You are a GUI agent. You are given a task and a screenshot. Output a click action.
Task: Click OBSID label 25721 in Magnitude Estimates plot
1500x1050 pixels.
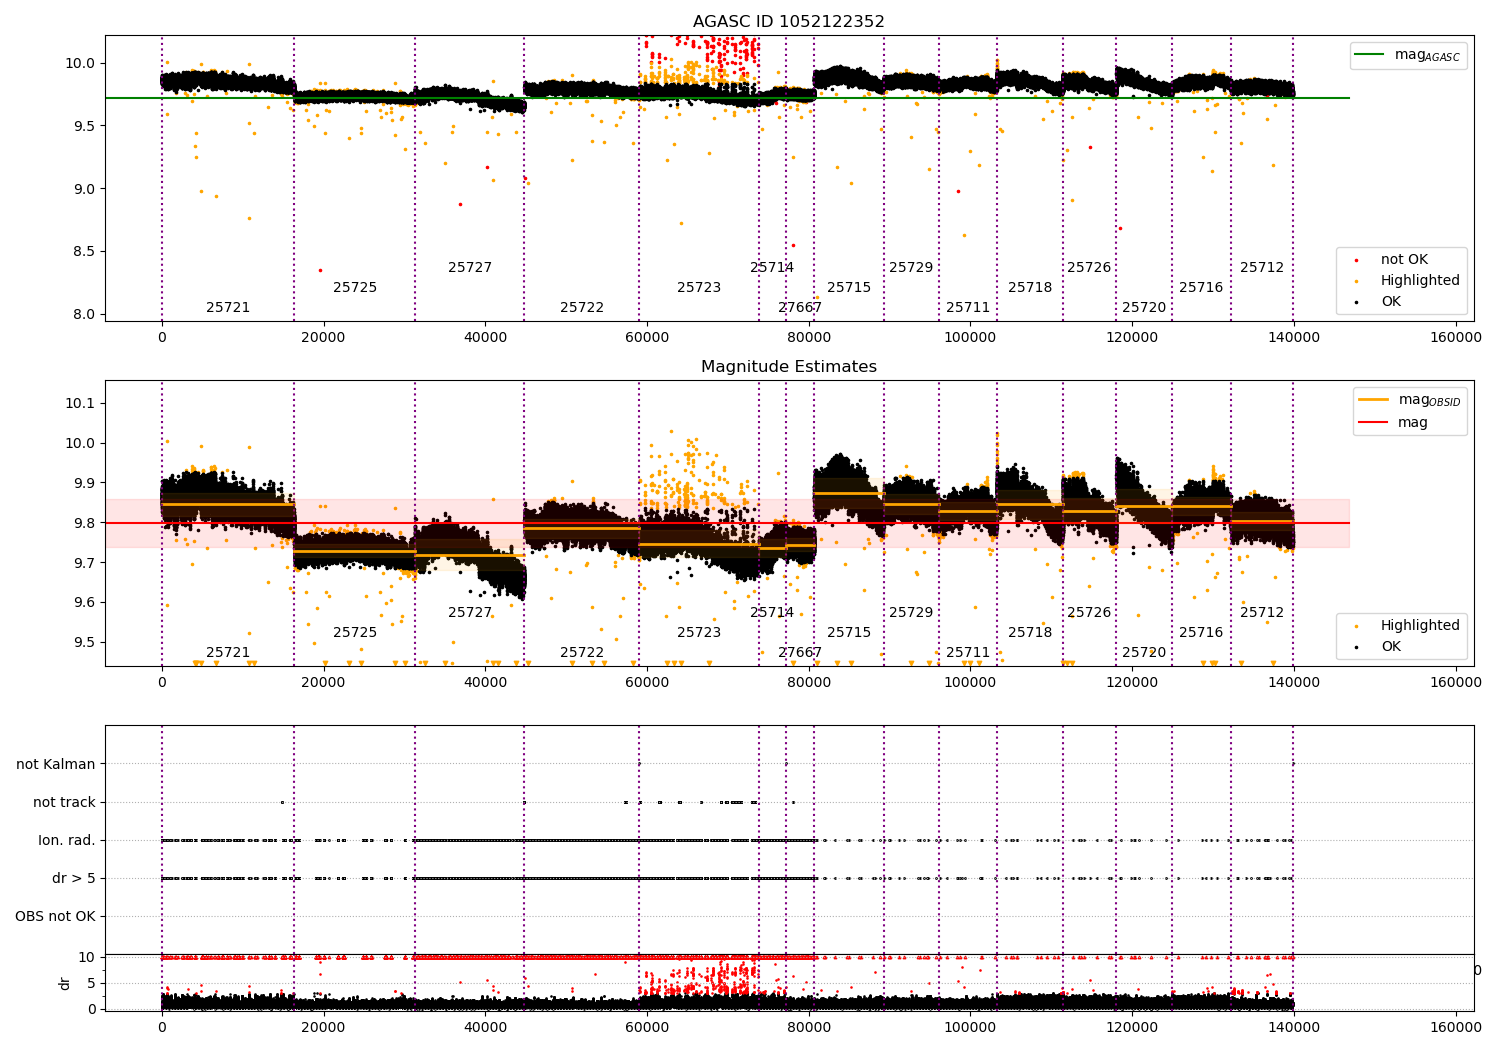pos(228,653)
